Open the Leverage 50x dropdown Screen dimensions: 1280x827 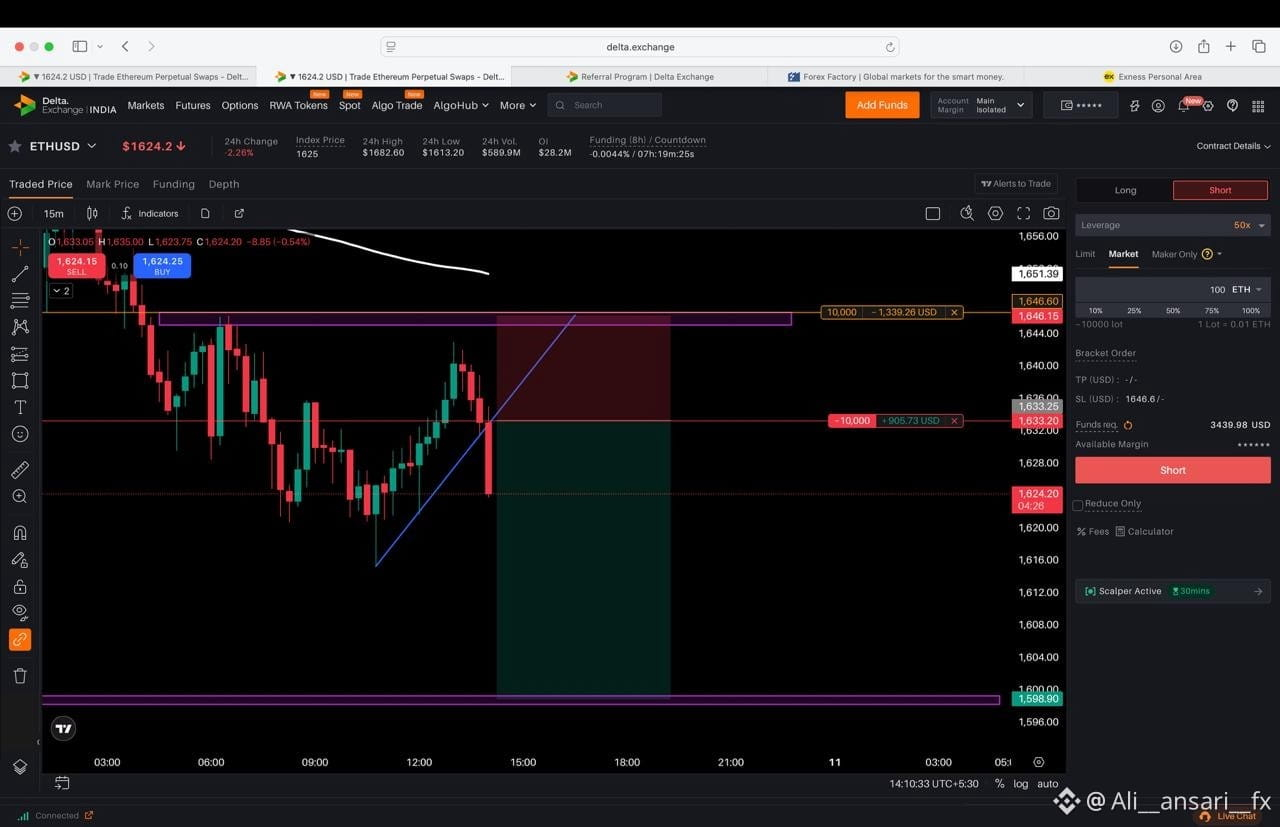pyautogui.click(x=1173, y=225)
